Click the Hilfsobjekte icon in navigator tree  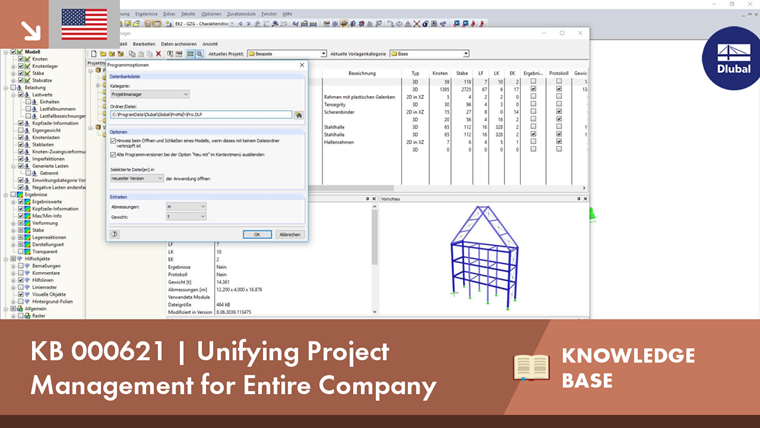(x=20, y=259)
